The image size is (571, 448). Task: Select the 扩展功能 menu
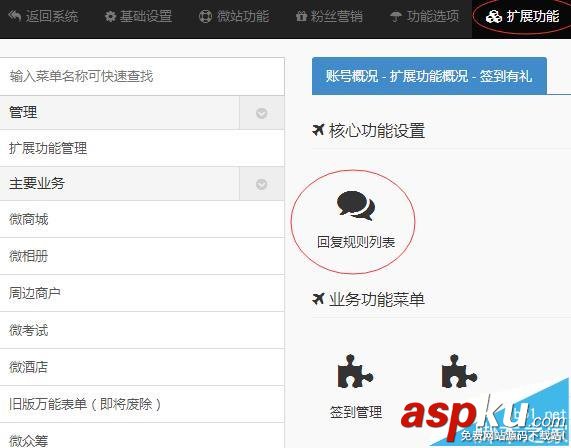point(523,16)
